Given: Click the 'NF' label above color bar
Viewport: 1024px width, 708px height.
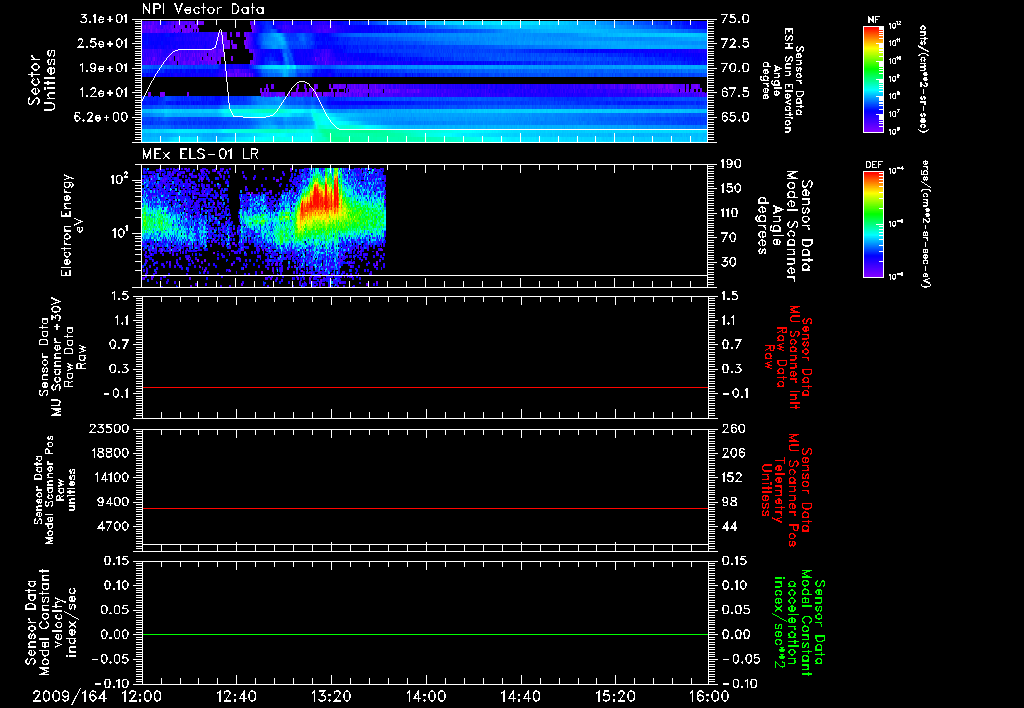Looking at the screenshot, I should (x=873, y=20).
